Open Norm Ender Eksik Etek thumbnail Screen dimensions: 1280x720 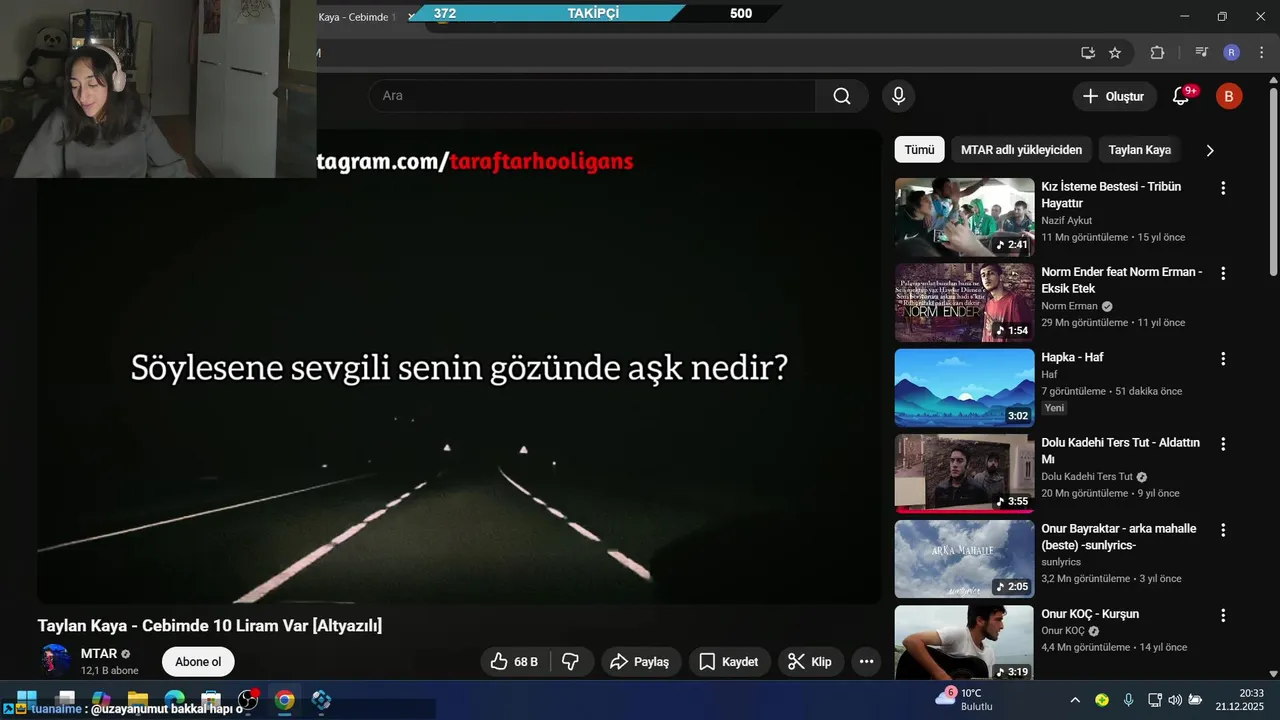click(964, 303)
